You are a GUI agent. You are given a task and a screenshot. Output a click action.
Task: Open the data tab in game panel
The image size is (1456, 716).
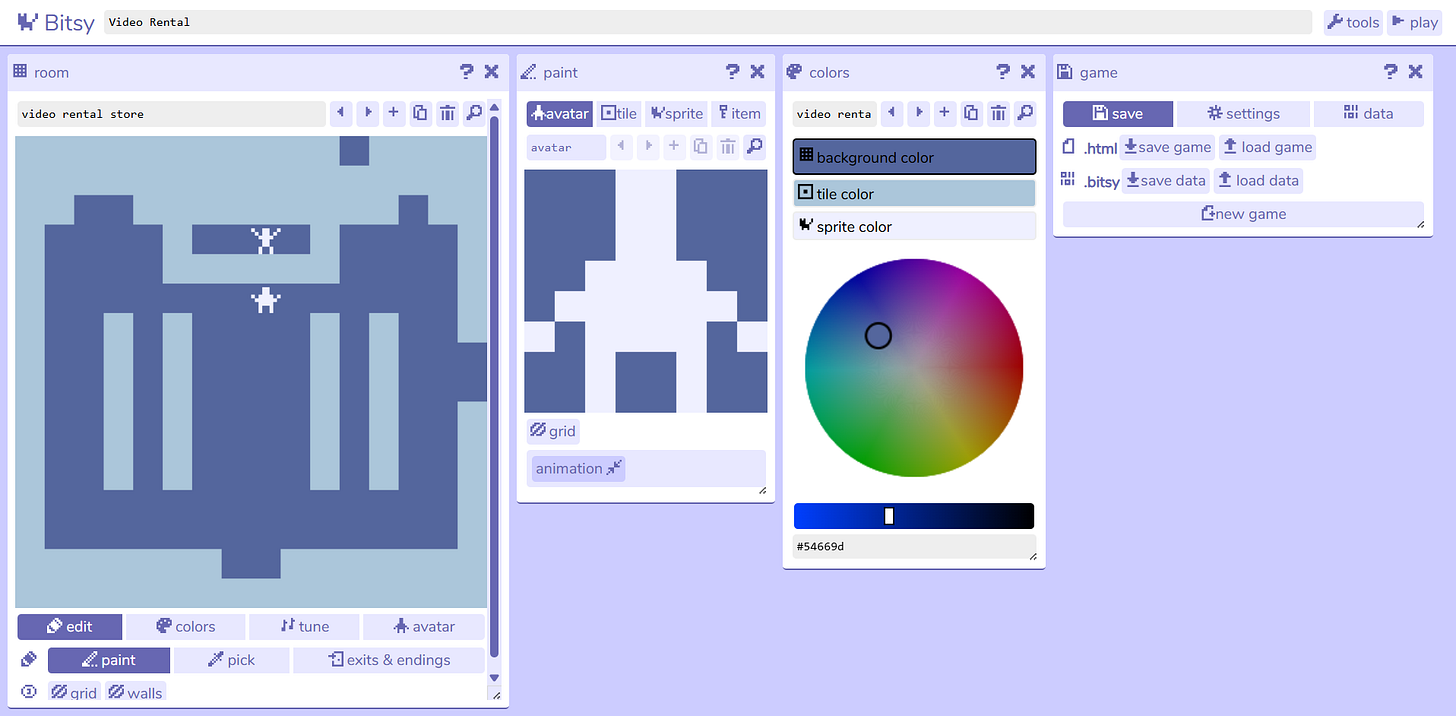(x=1368, y=114)
